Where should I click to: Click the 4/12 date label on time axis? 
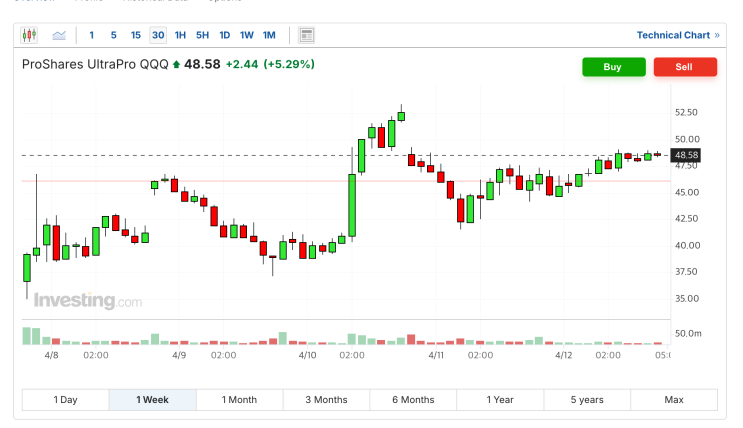click(563, 355)
